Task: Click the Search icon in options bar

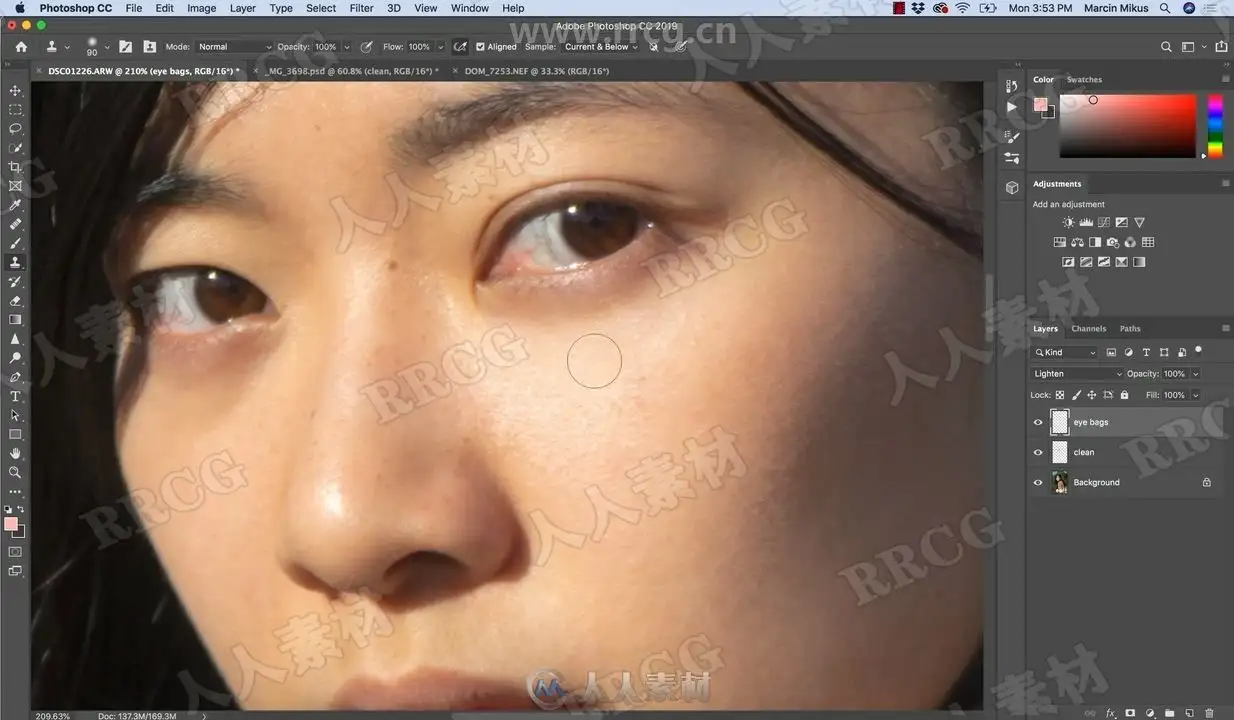Action: tap(1166, 47)
